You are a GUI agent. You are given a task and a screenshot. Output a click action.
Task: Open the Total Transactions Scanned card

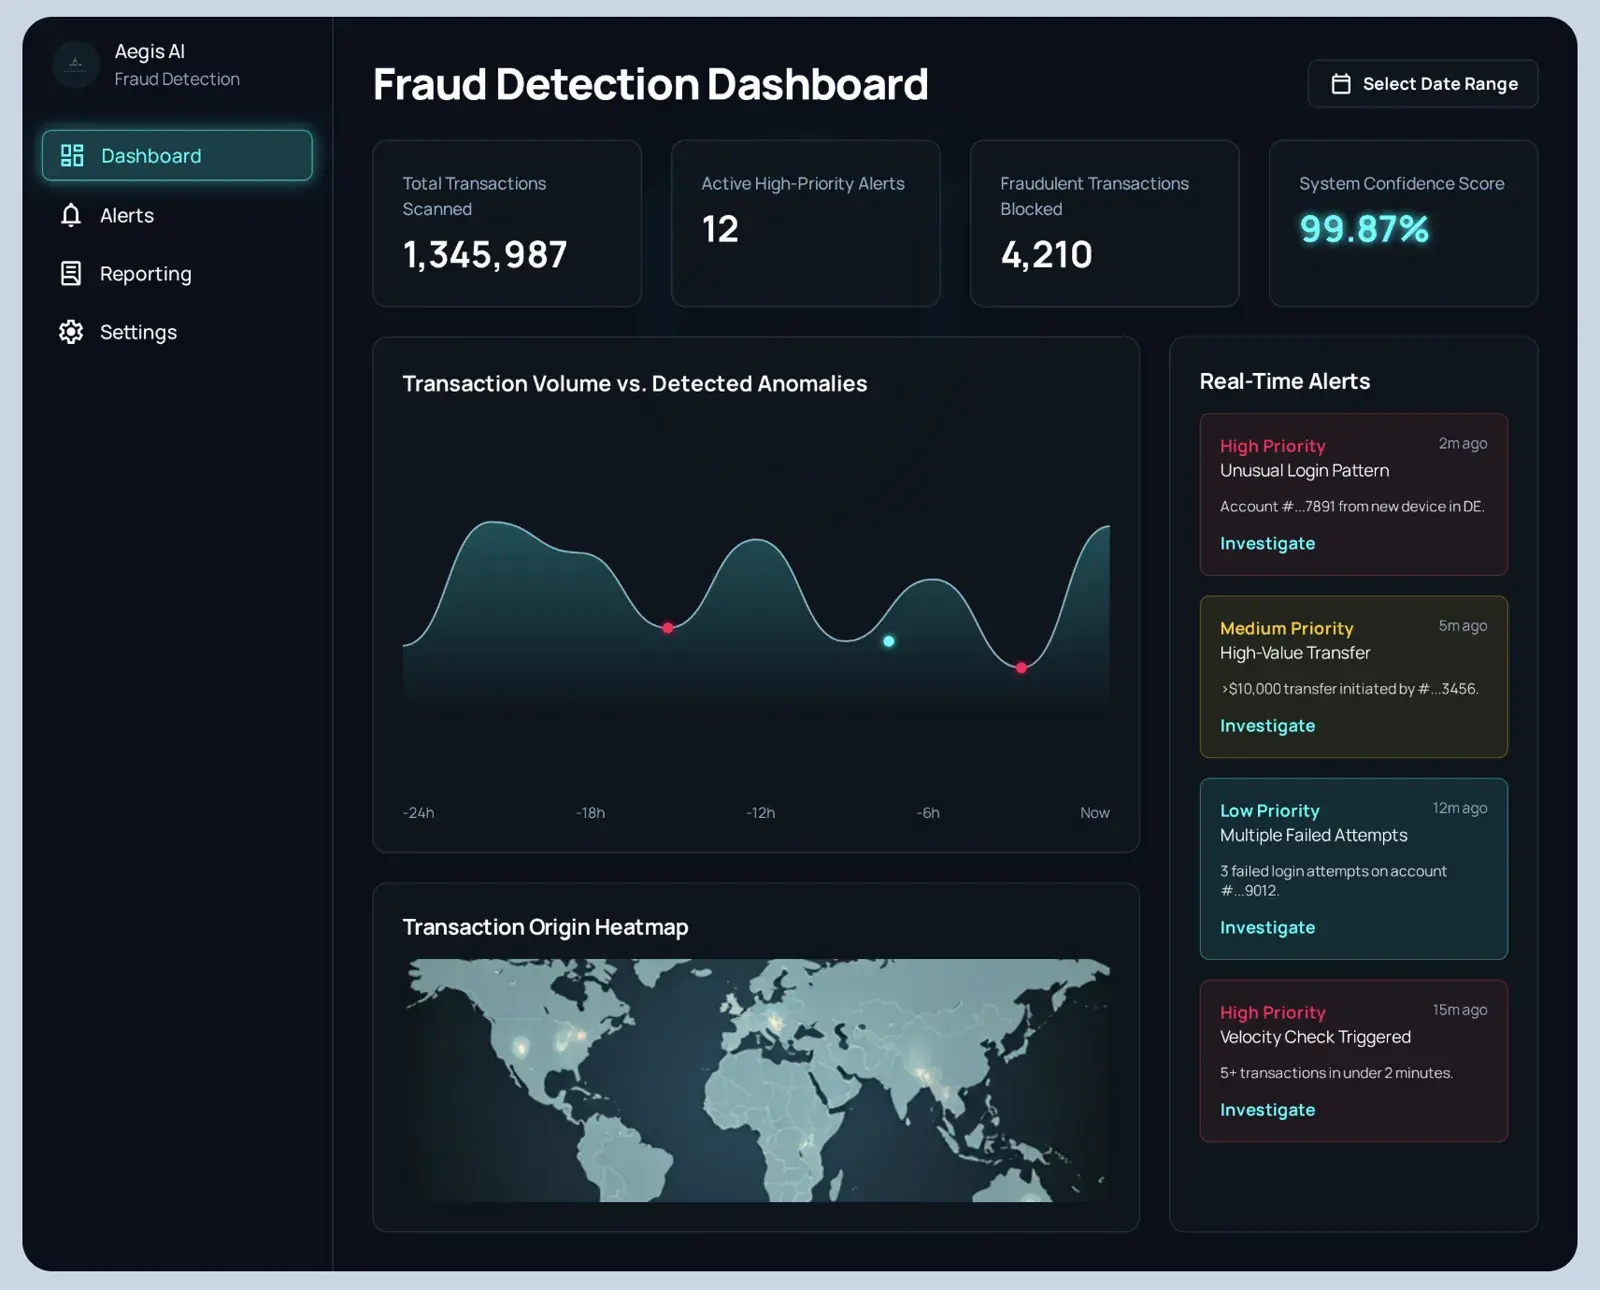click(507, 223)
